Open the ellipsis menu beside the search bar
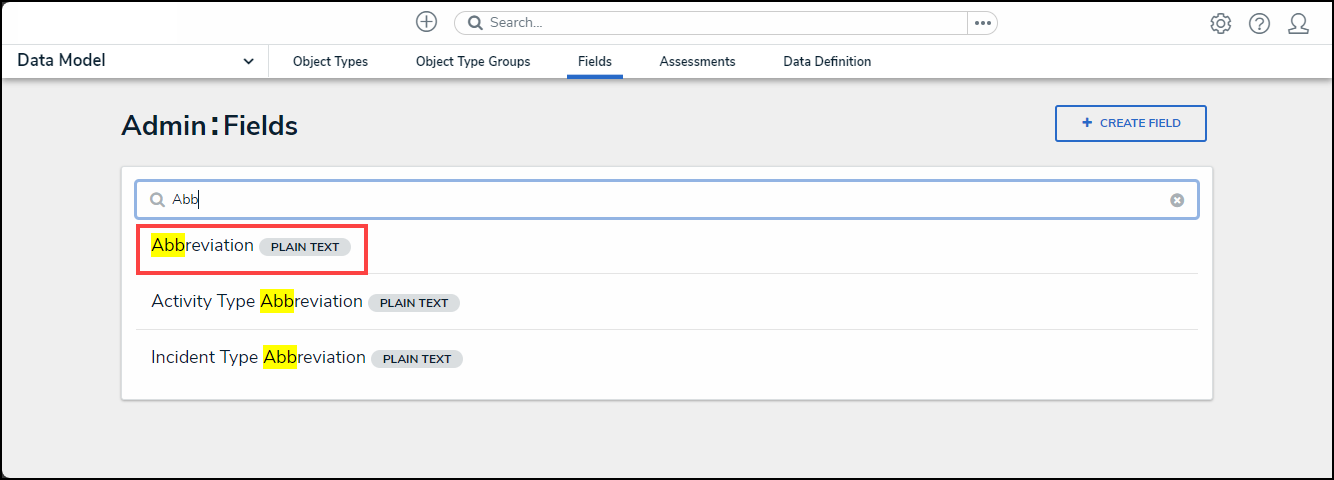The height and width of the screenshot is (480, 1334). point(982,23)
